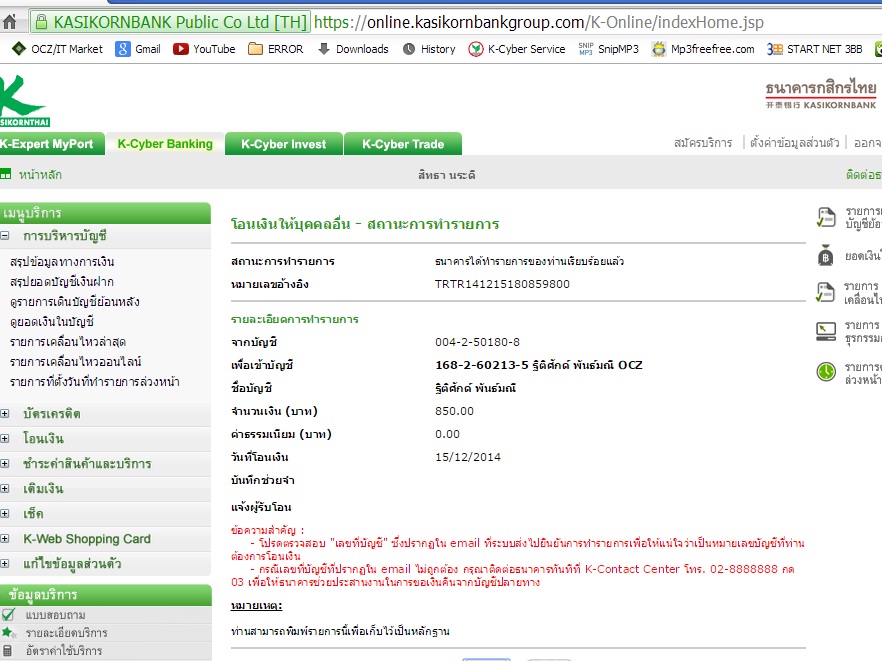The image size is (882, 661).
Task: Switch to the K-Cyber Trade tab
Action: pos(403,143)
